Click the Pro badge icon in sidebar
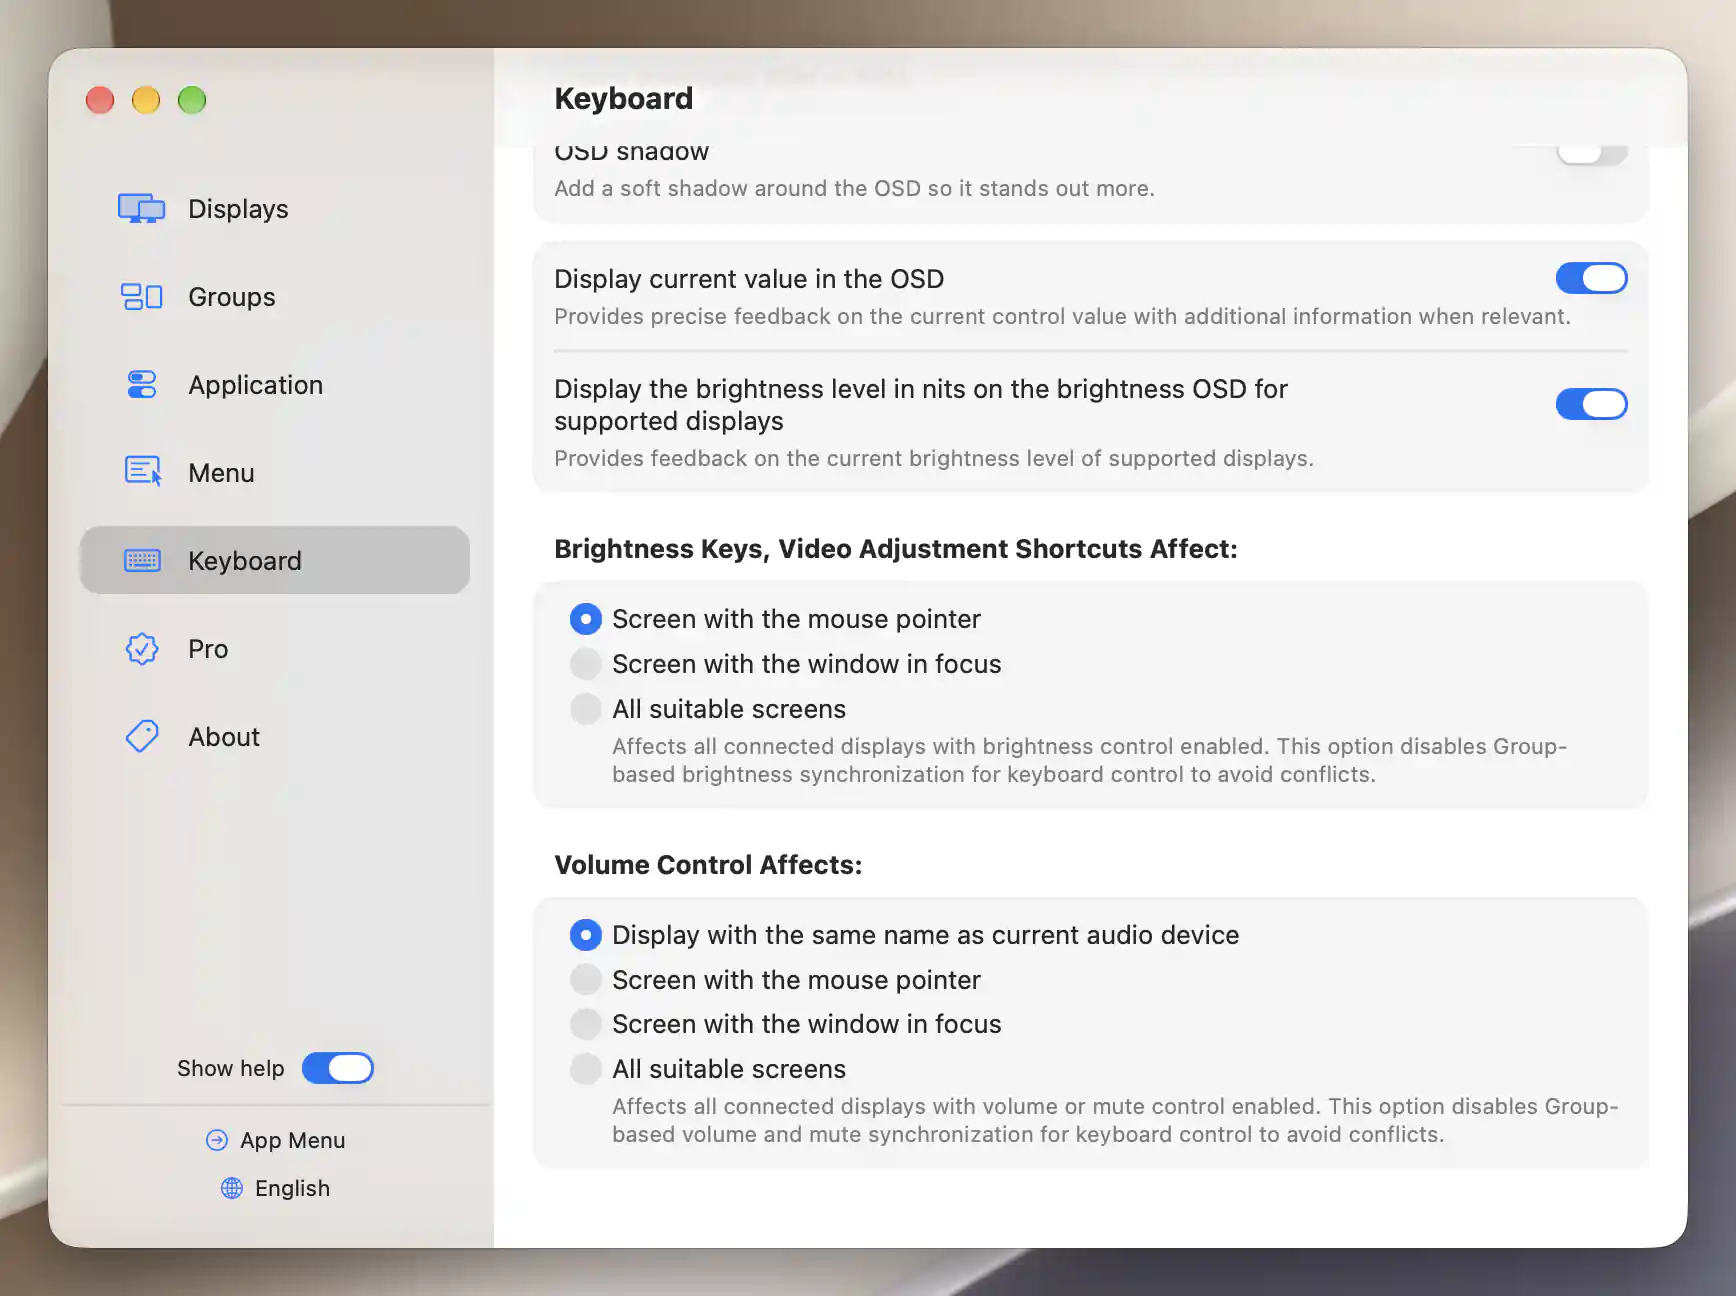The width and height of the screenshot is (1736, 1296). point(142,648)
